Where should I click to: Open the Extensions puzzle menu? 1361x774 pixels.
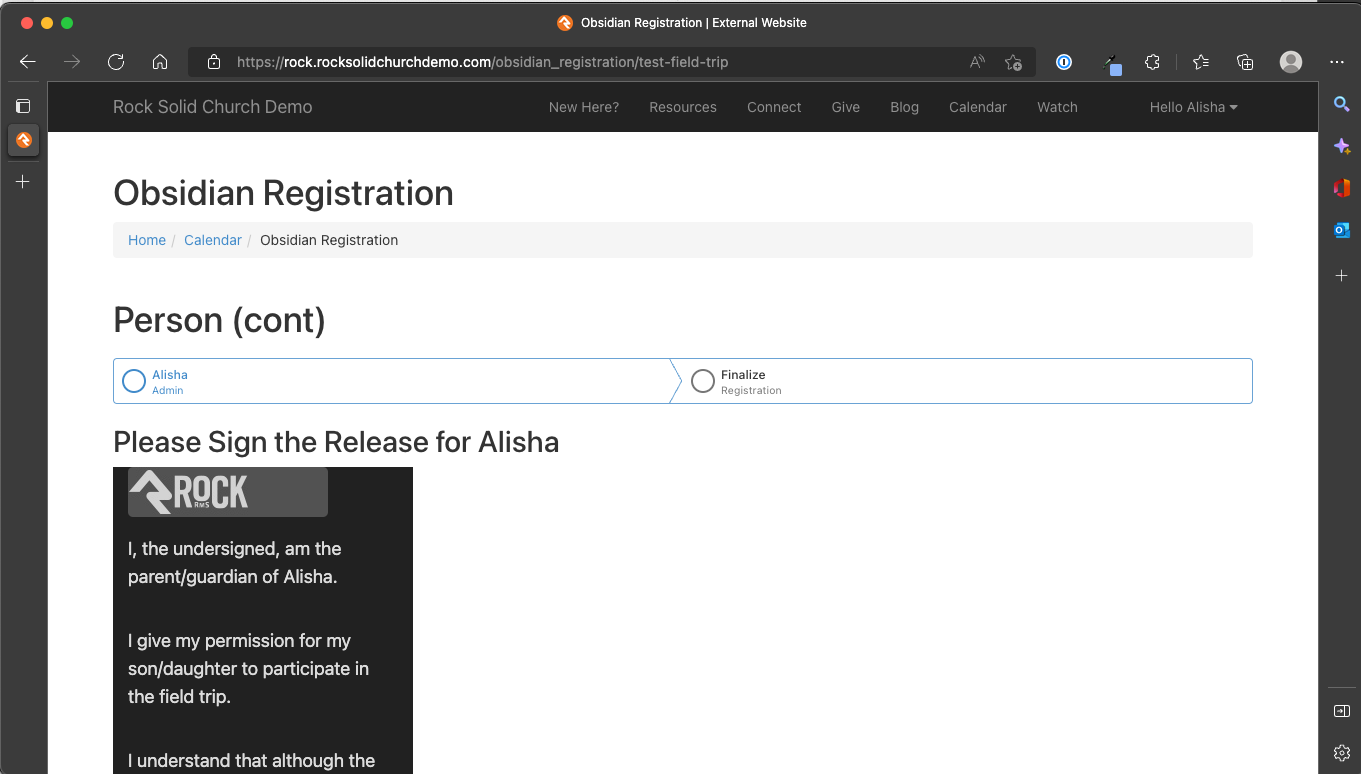click(x=1152, y=62)
